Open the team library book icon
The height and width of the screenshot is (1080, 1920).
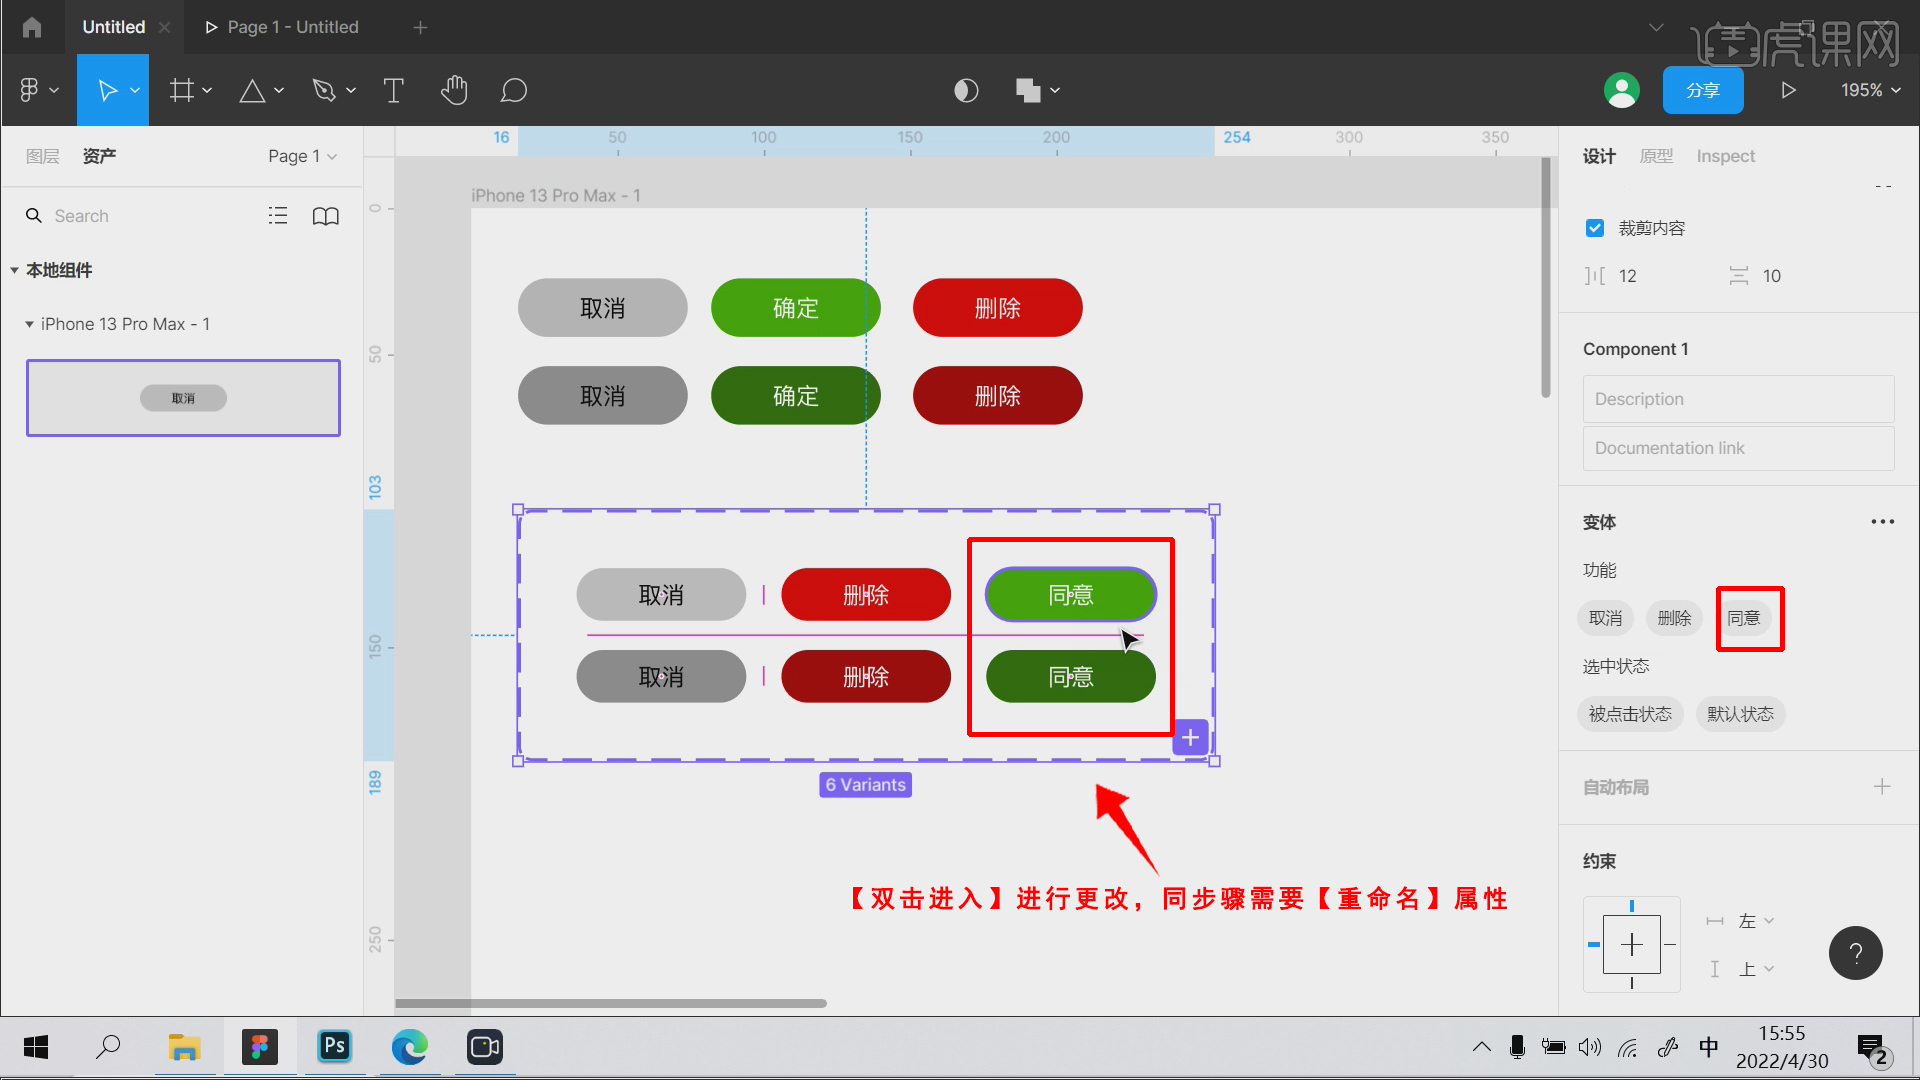coord(326,216)
